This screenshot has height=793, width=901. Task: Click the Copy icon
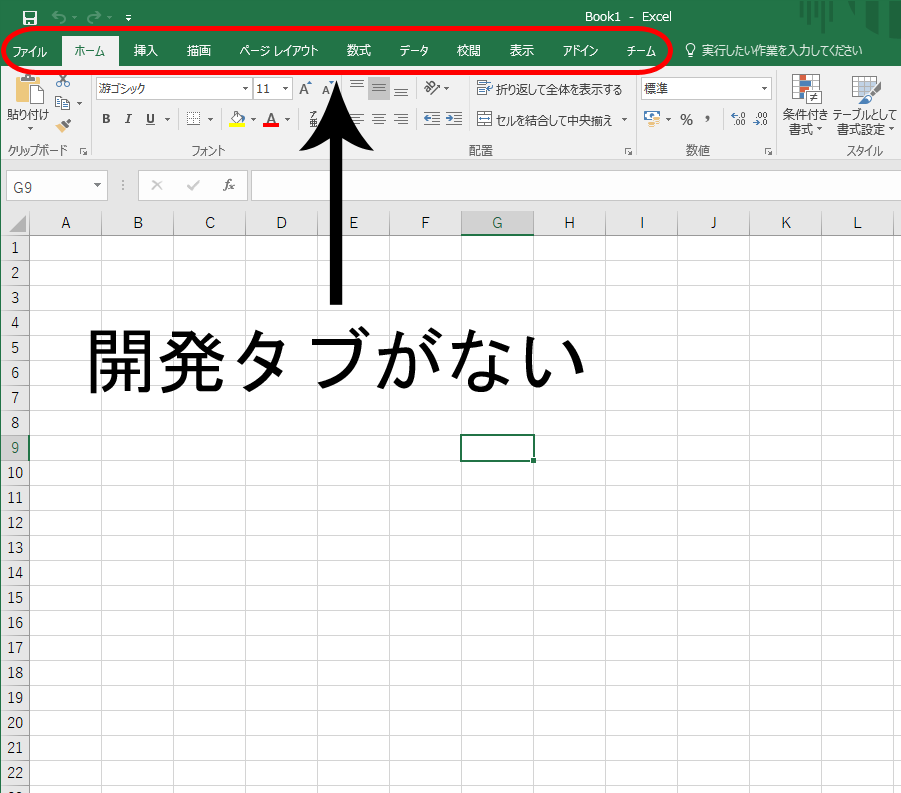pyautogui.click(x=63, y=103)
